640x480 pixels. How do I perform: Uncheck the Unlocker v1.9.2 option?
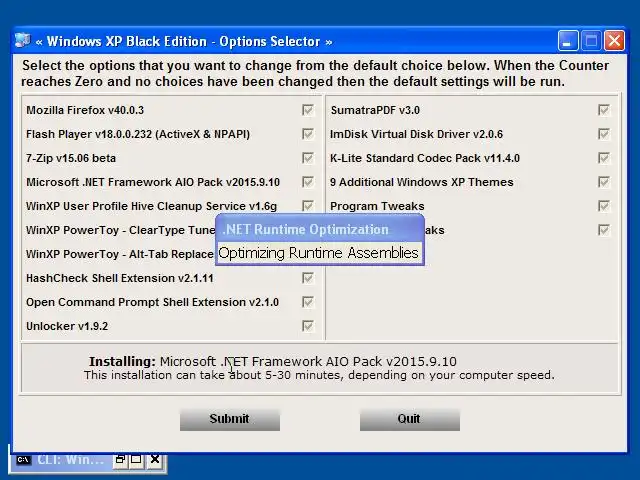point(308,326)
